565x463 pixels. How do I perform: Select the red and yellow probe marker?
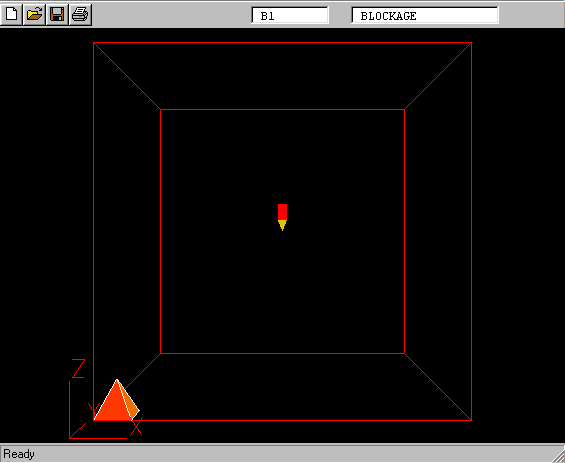click(x=282, y=217)
